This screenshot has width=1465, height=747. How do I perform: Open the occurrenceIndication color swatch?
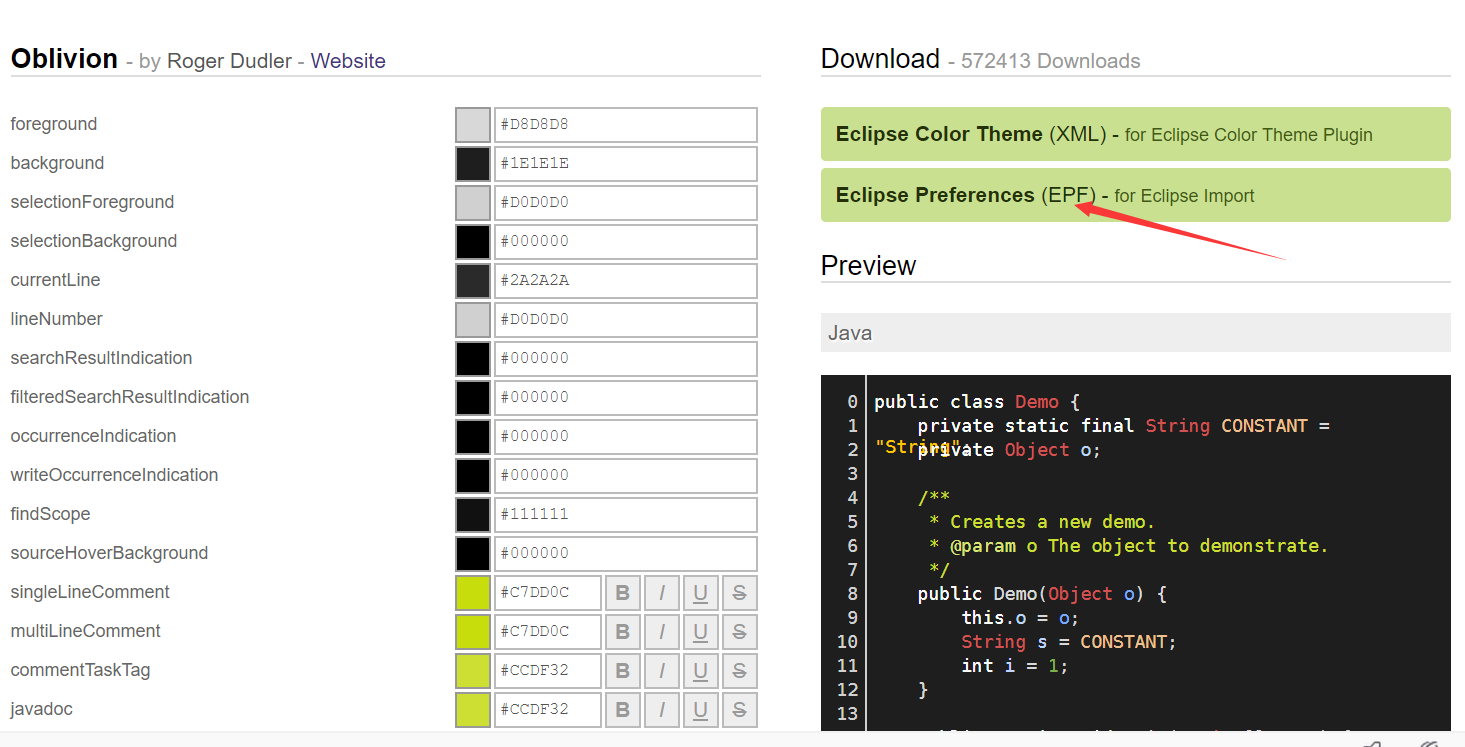pos(473,437)
